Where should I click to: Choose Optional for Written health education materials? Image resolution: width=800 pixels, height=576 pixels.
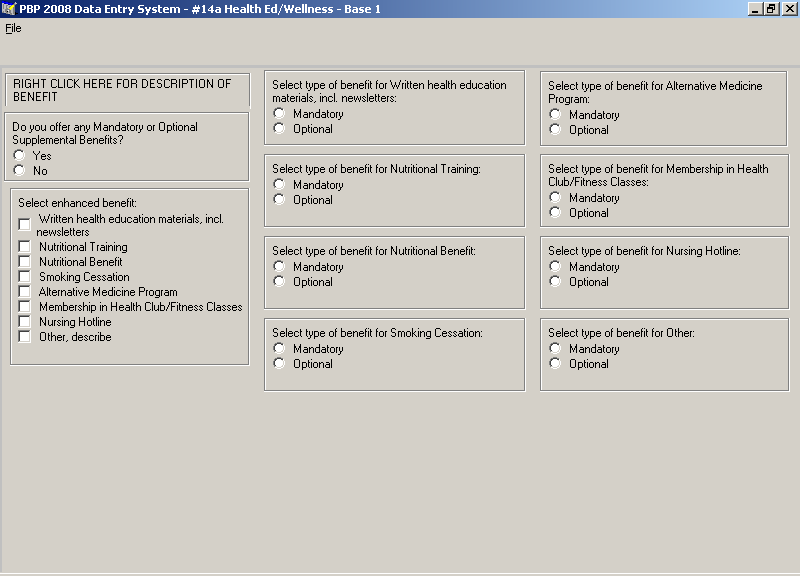[279, 129]
